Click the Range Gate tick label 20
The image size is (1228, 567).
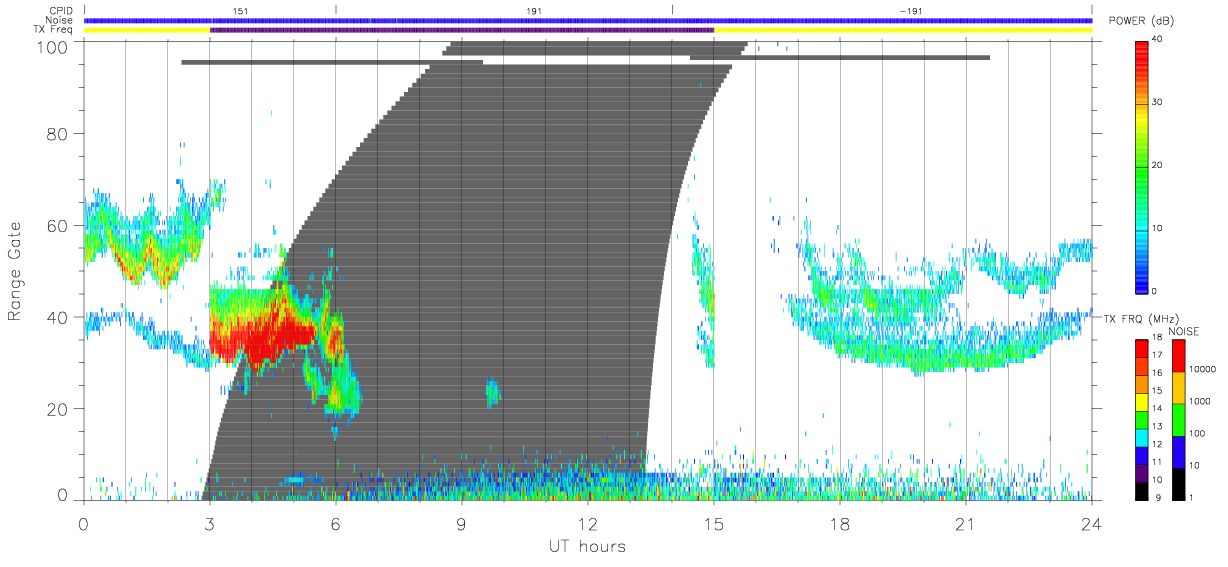coord(56,409)
